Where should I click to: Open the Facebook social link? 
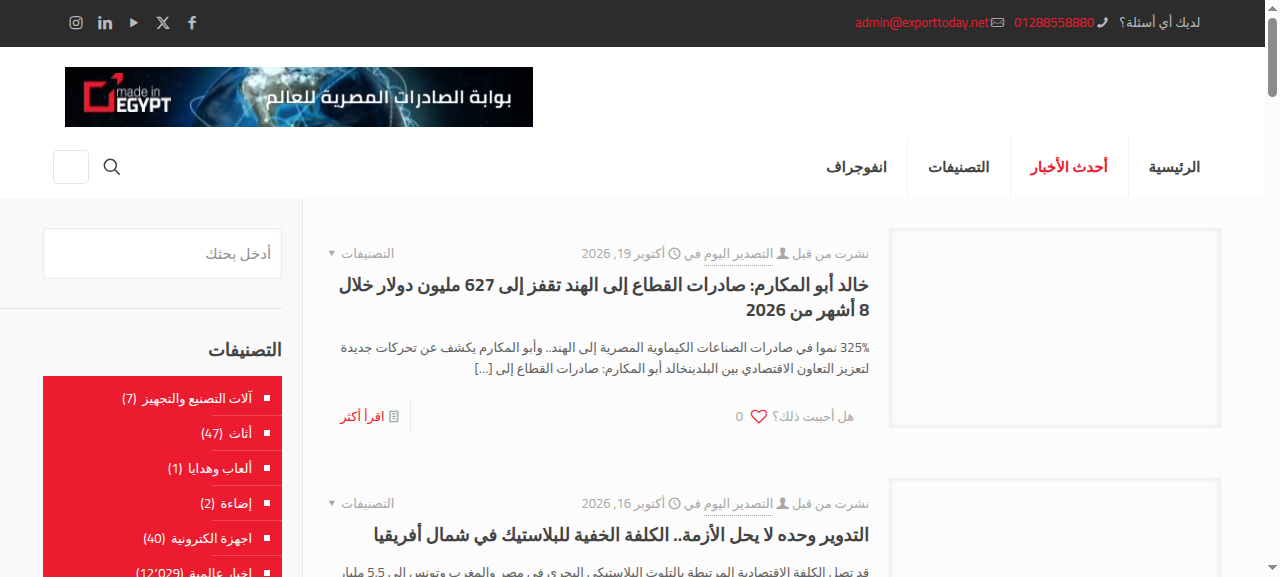(x=192, y=23)
